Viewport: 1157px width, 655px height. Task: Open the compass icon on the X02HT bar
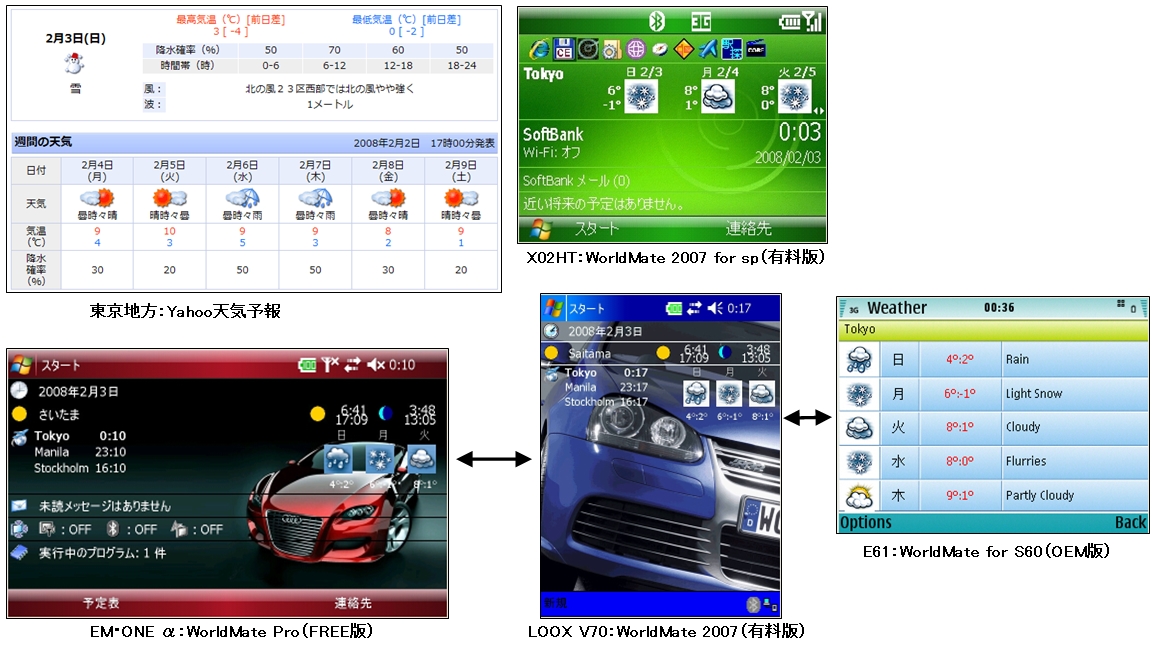(x=660, y=48)
